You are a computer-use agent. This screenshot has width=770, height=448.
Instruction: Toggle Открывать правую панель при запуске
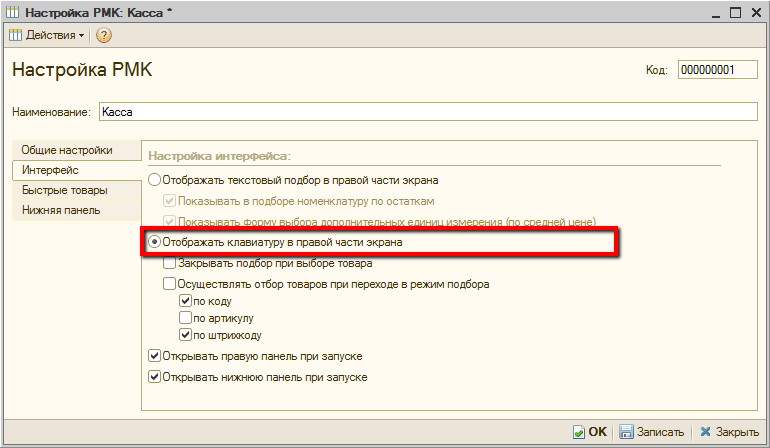[x=154, y=356]
